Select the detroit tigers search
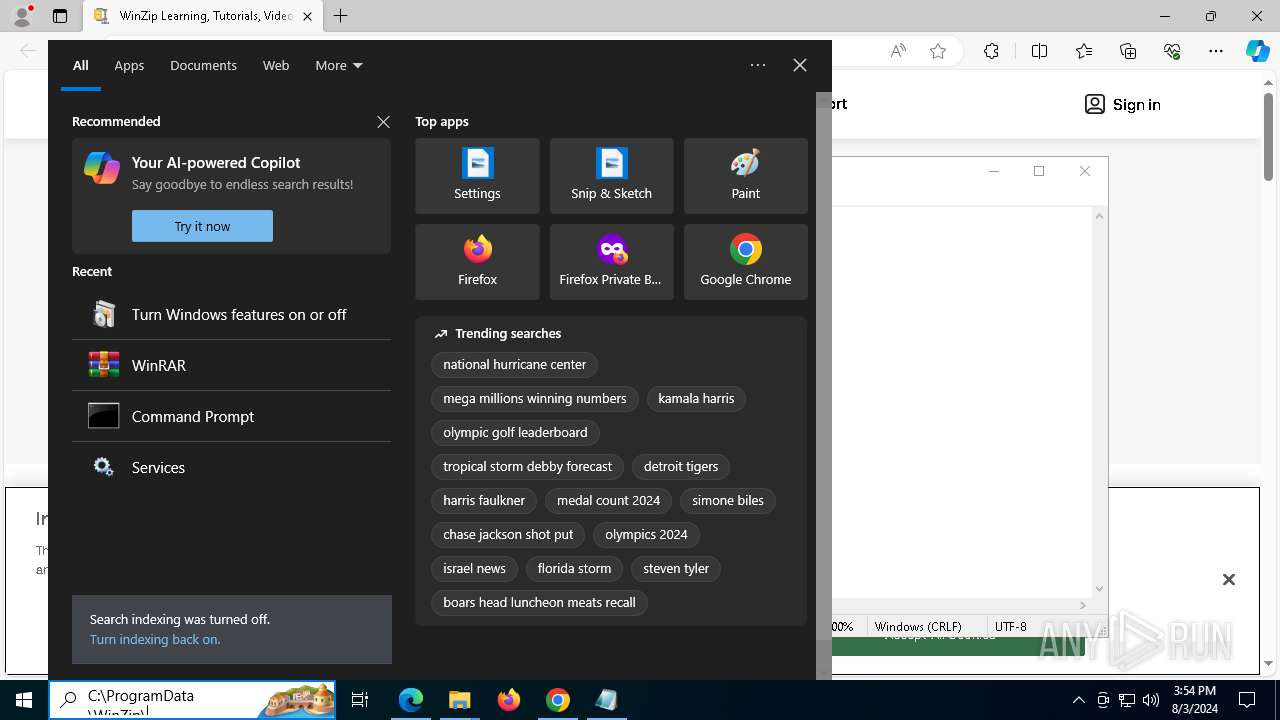 (681, 467)
